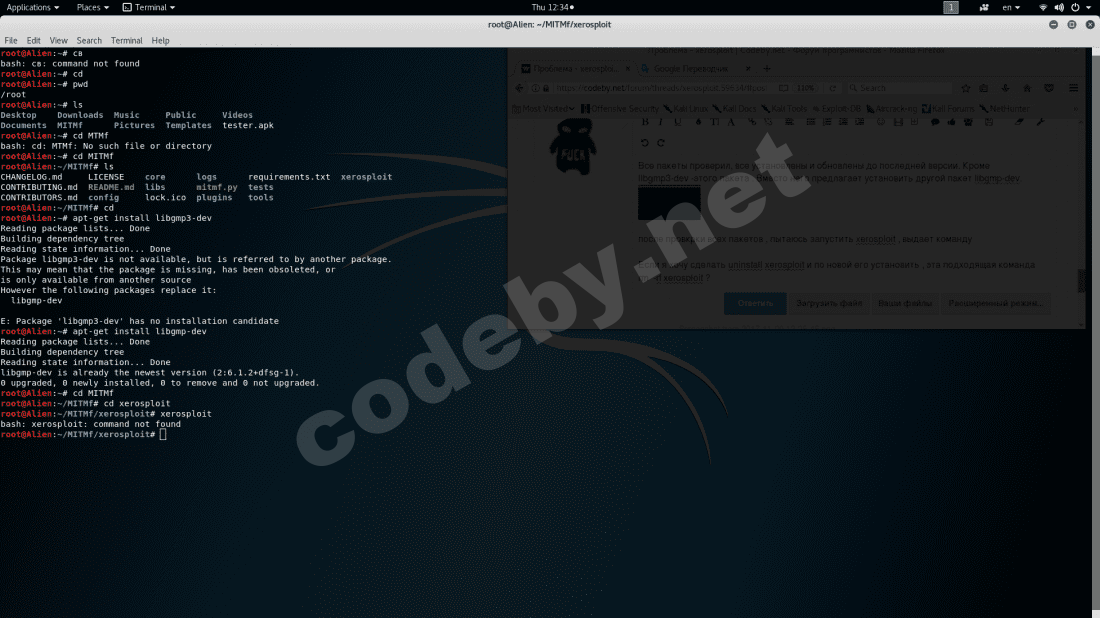The width and height of the screenshot is (1100, 618).
Task: Click the insert link icon in editor
Action: [x=752, y=122]
